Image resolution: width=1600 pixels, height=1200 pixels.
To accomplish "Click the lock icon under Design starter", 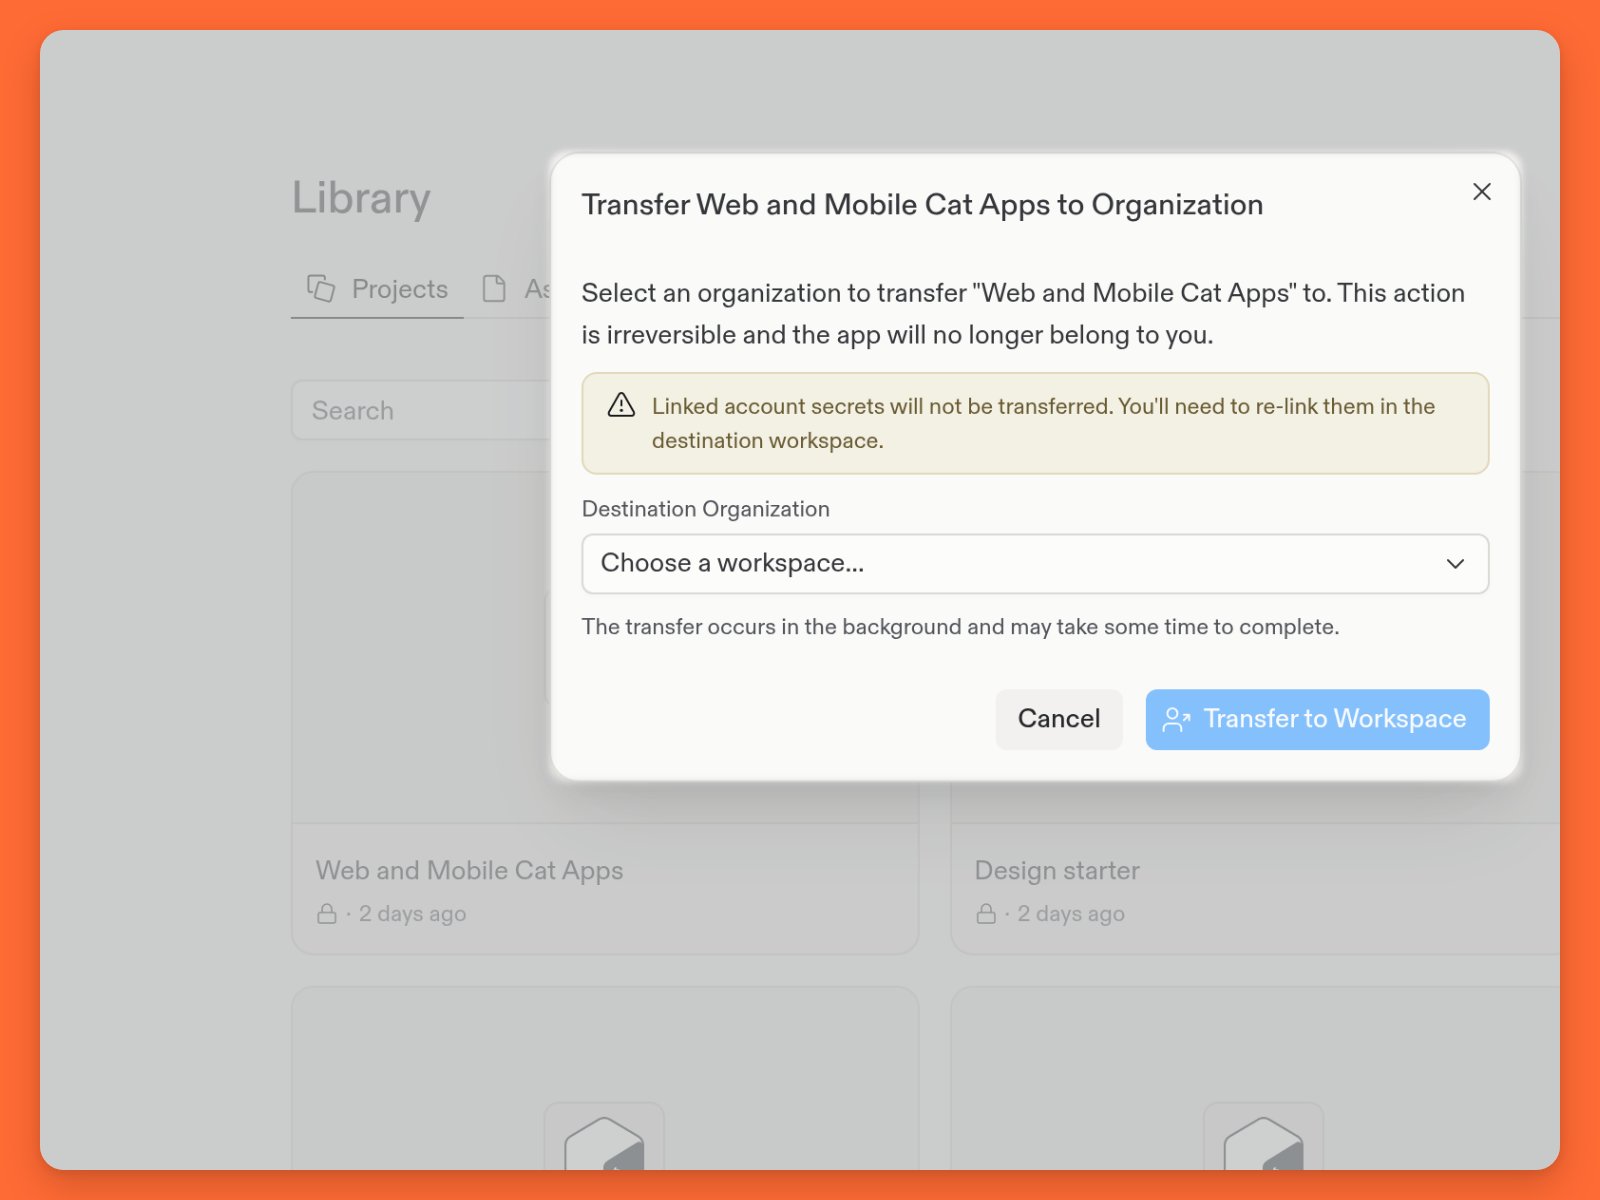I will click(986, 914).
